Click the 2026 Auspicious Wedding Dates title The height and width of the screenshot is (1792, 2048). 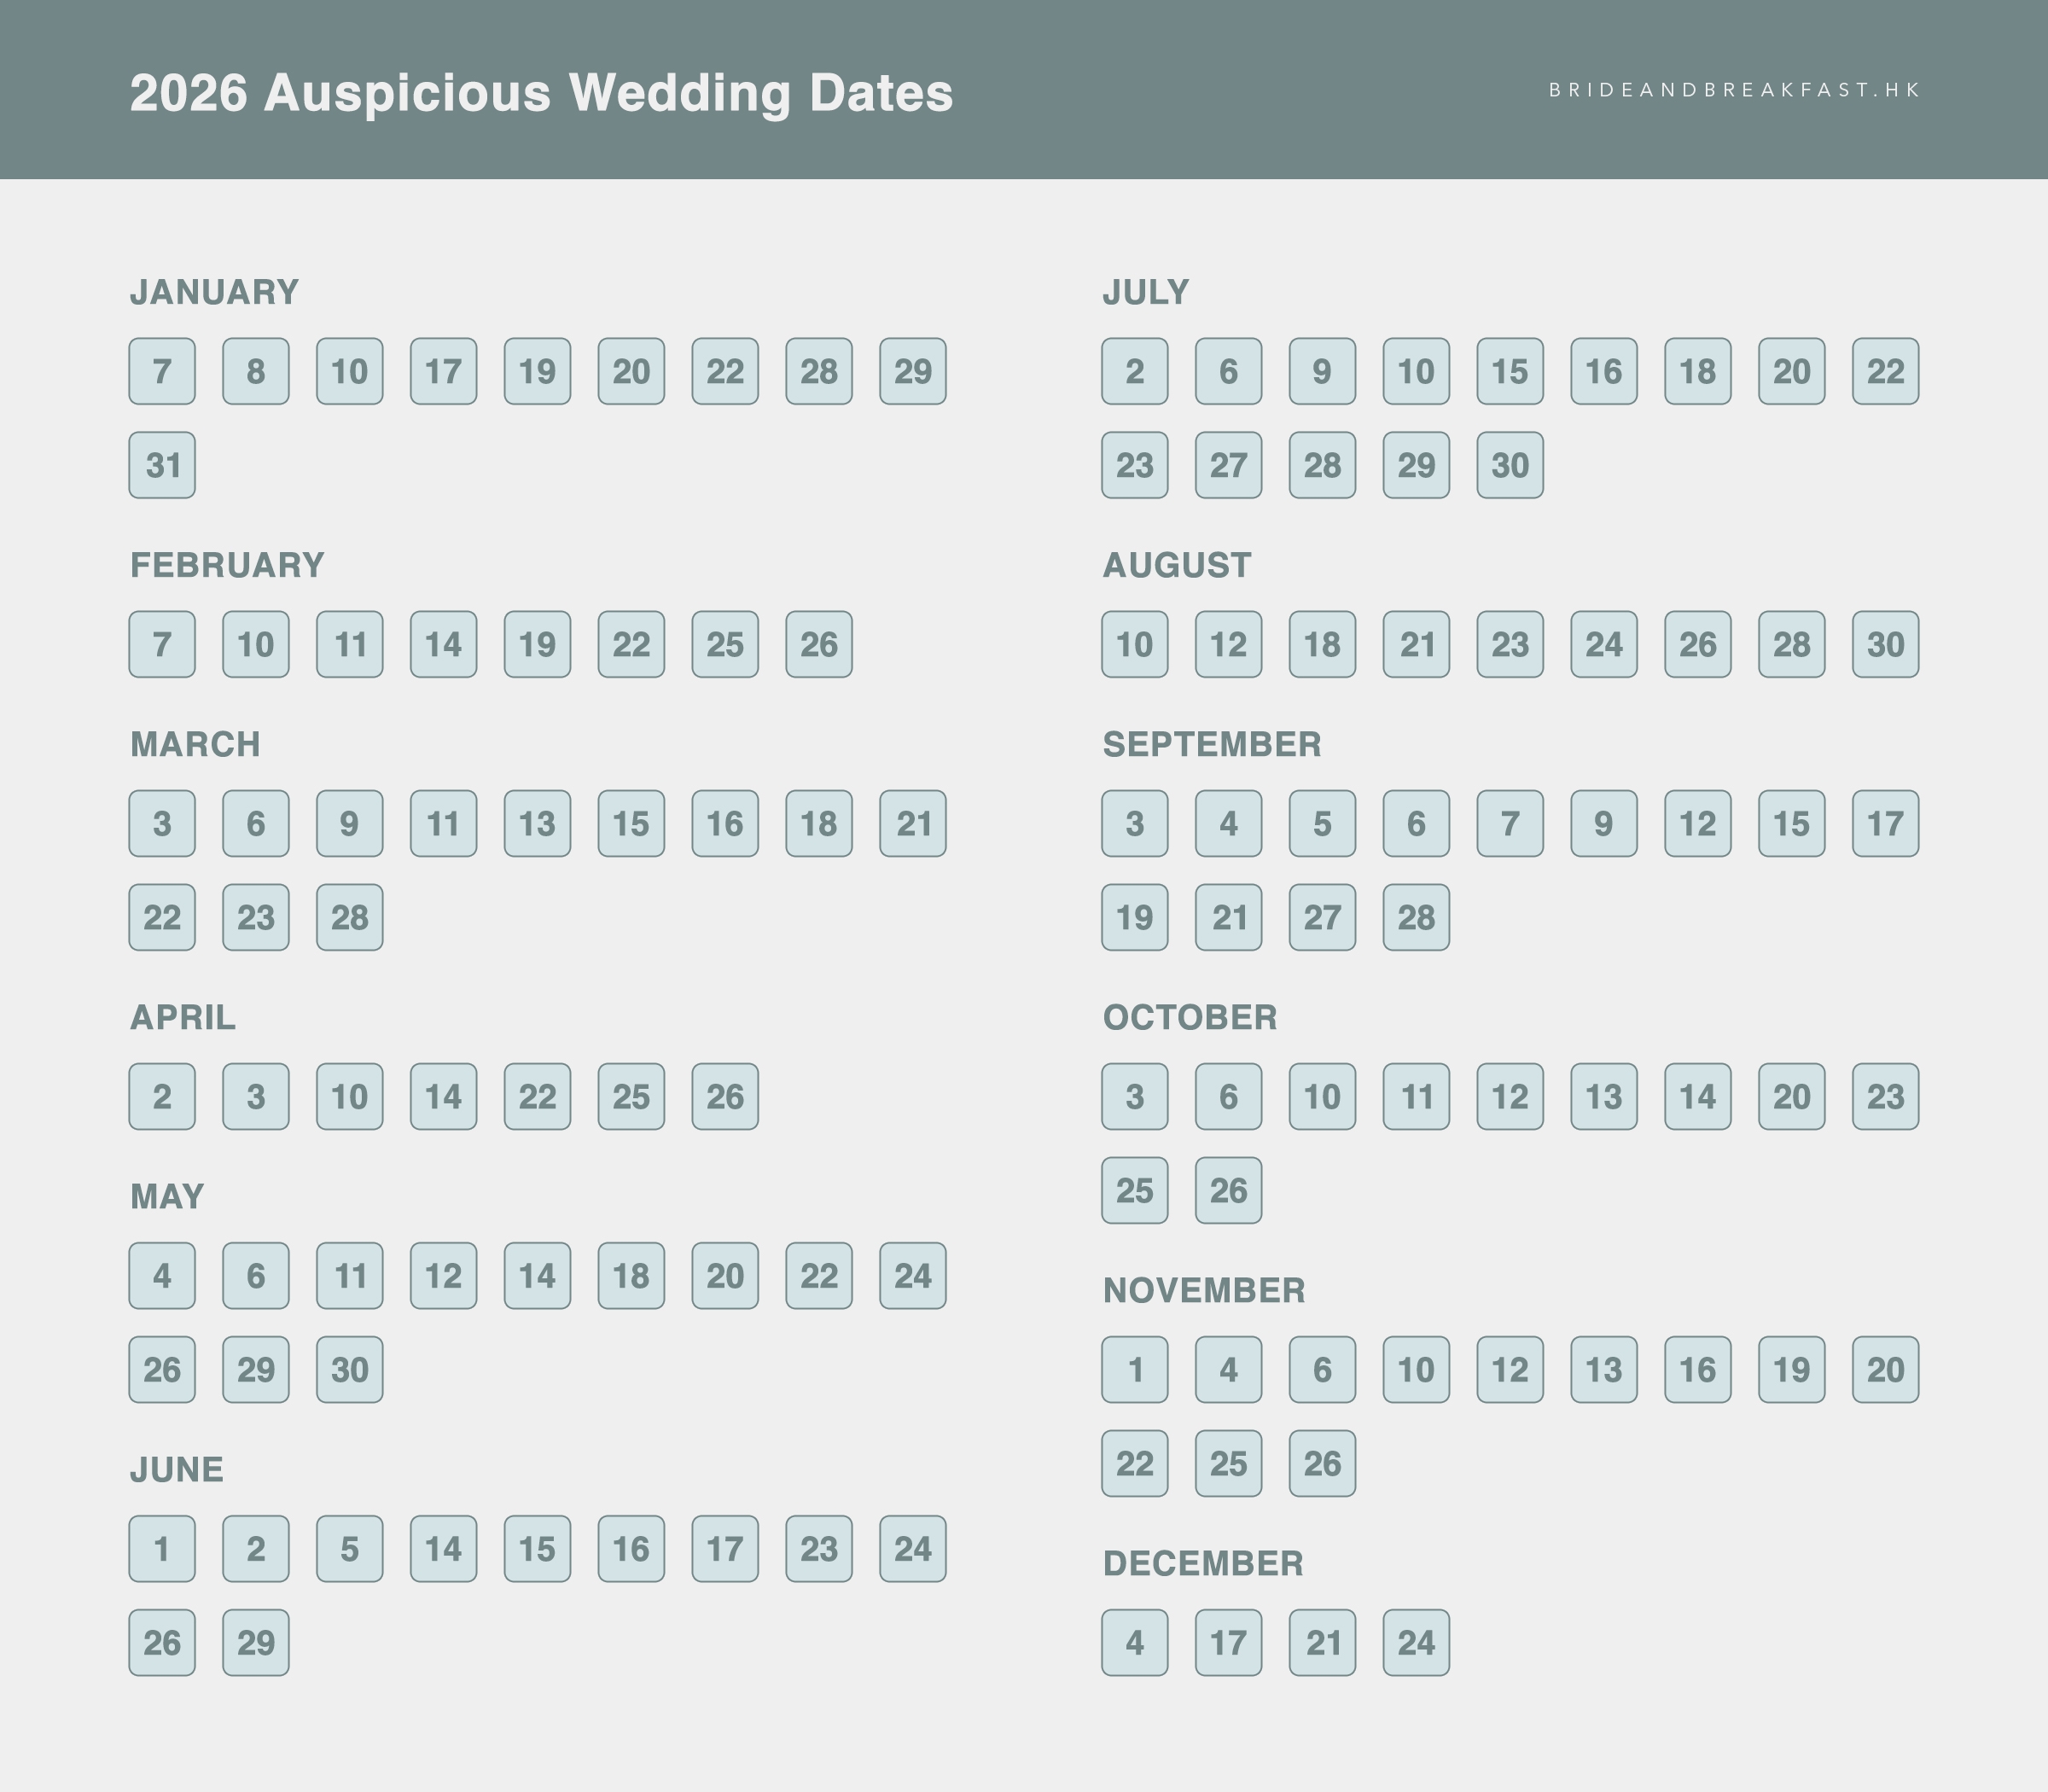tap(541, 92)
